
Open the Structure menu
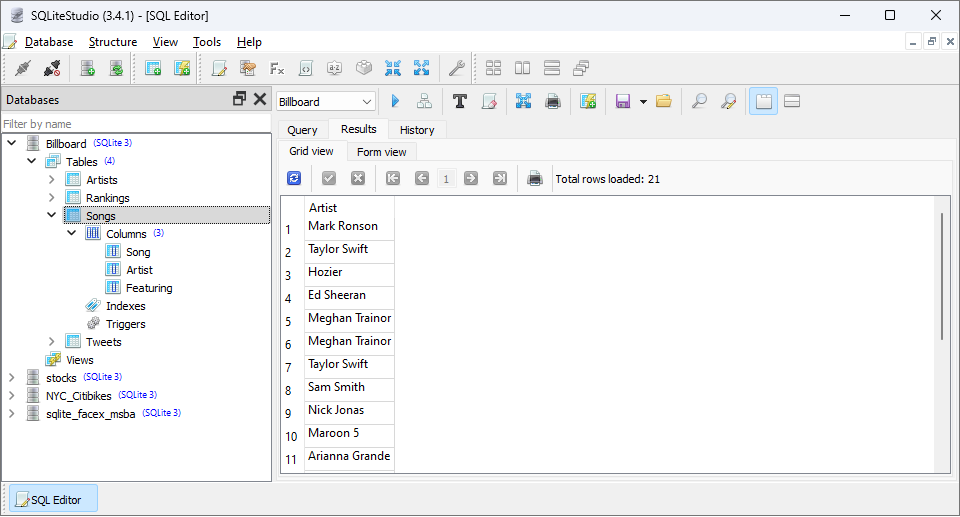pyautogui.click(x=113, y=42)
